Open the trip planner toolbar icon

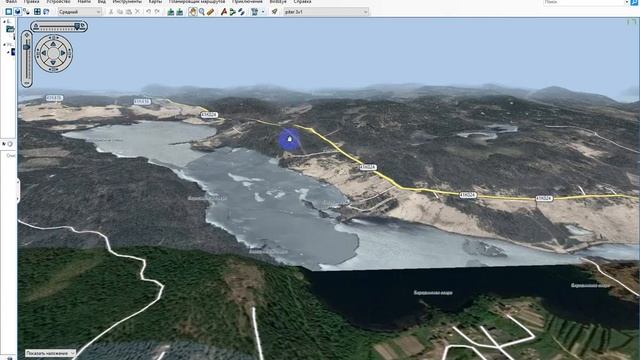coord(255,12)
